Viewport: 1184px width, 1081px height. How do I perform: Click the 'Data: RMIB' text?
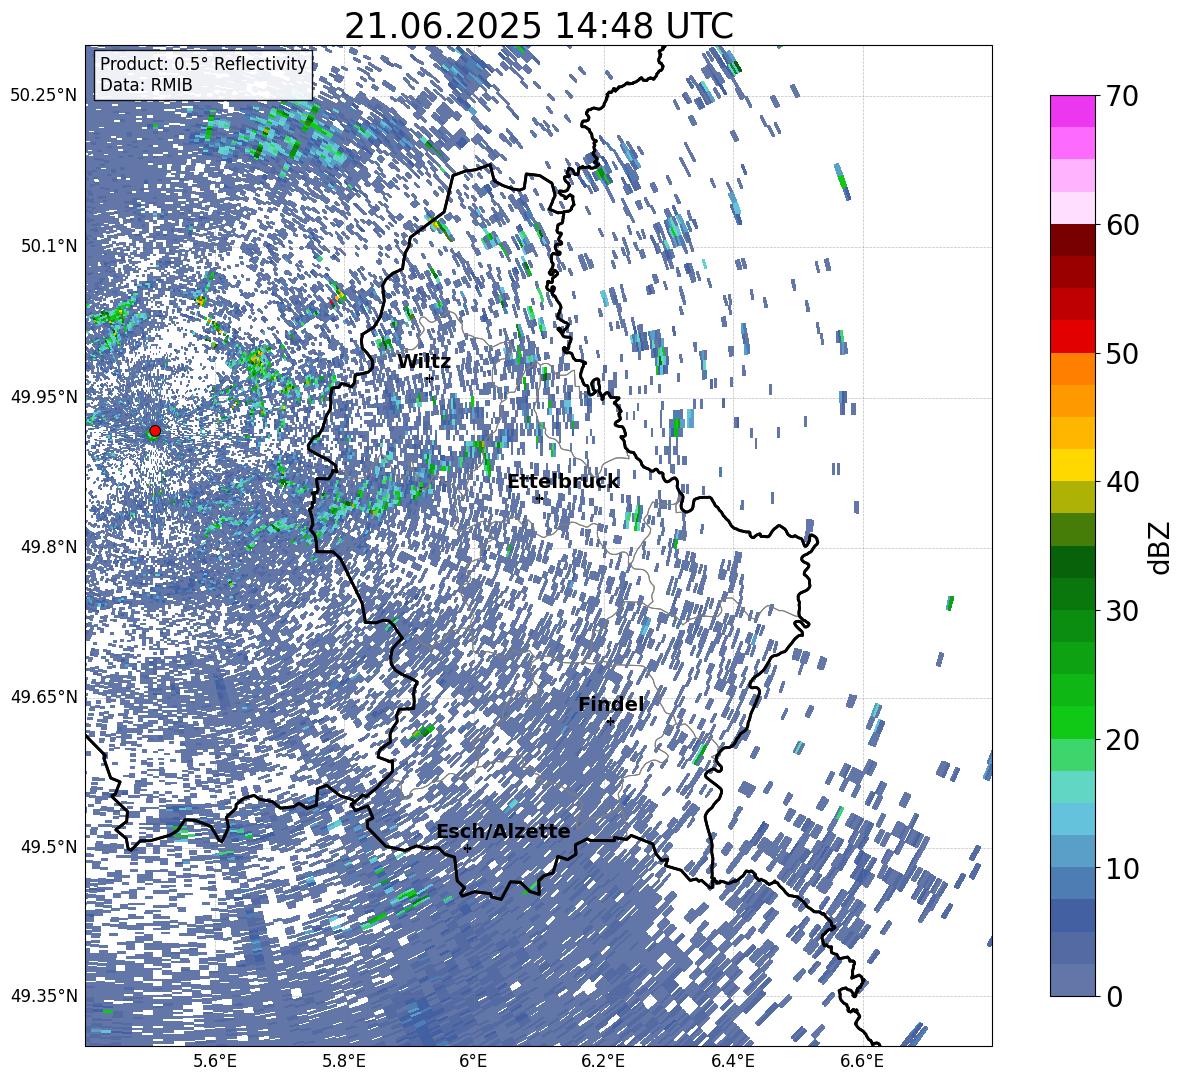(146, 85)
